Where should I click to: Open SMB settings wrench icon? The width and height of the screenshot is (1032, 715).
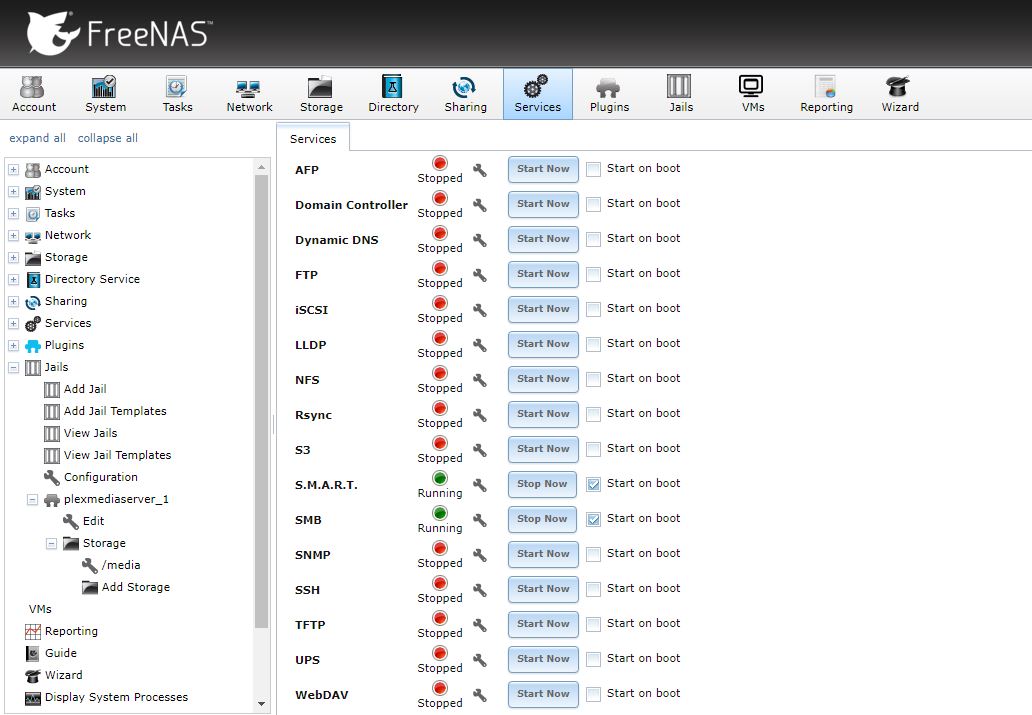pos(480,520)
